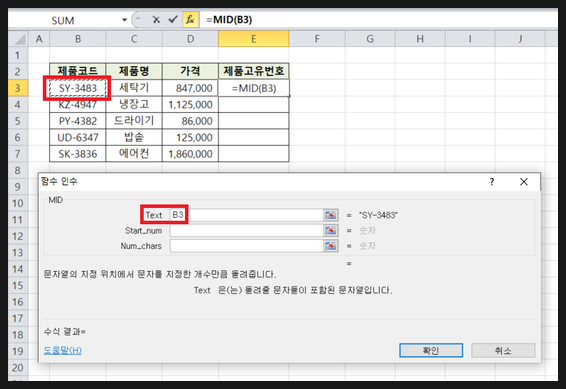Click the 제품명 header cell

[134, 71]
